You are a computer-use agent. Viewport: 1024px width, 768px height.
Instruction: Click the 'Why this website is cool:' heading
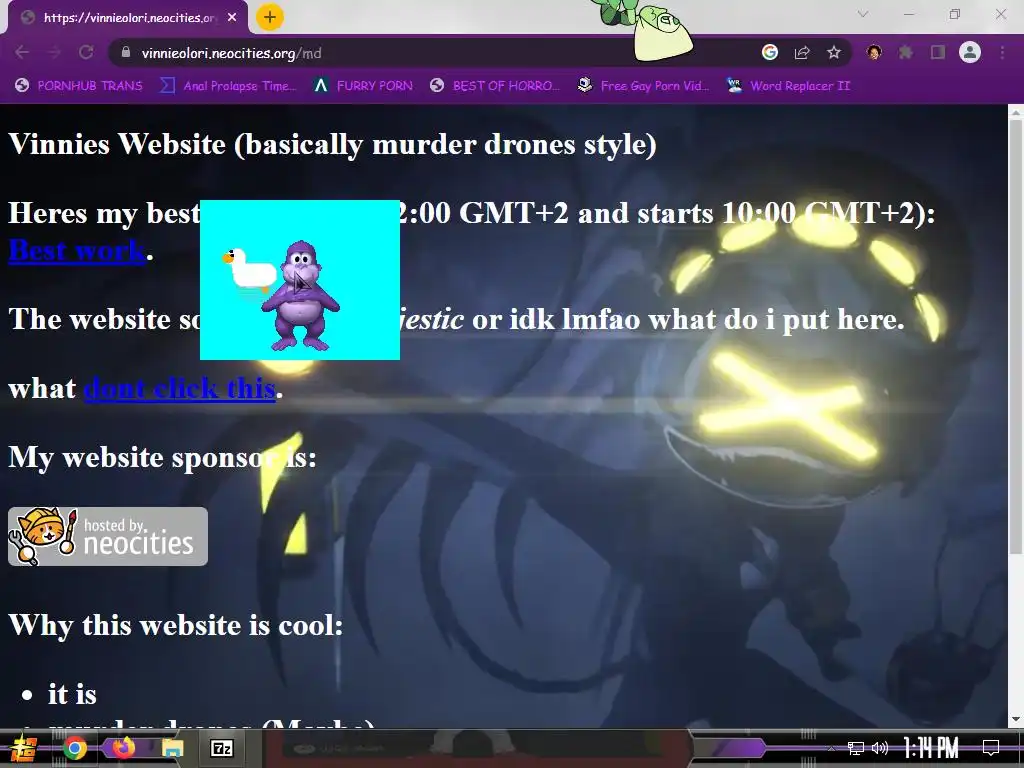[176, 624]
